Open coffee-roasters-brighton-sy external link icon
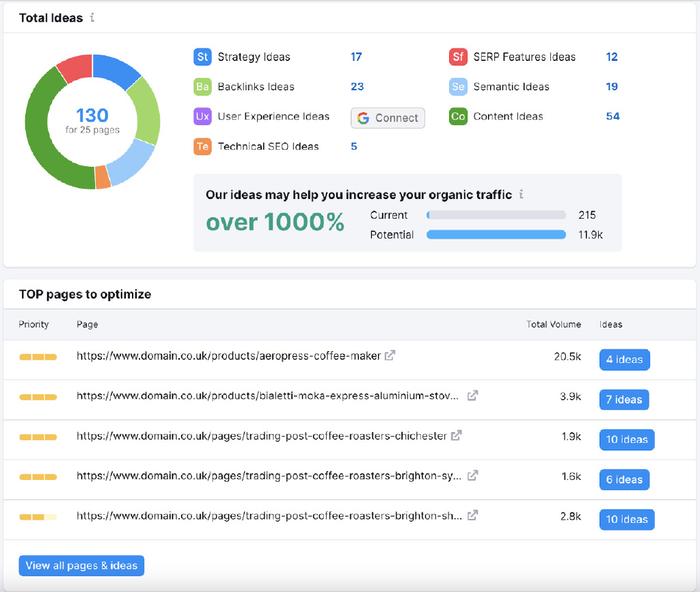 (x=472, y=475)
